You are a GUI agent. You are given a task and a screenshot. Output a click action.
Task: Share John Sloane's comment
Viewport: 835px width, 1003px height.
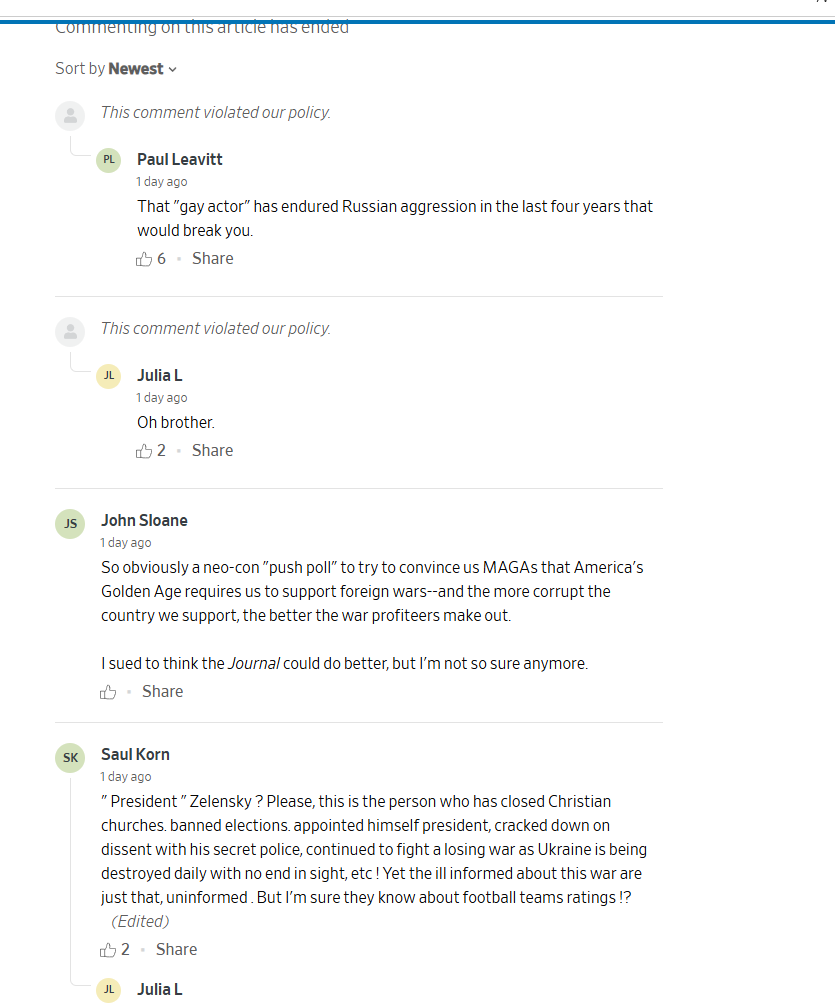[x=162, y=692]
